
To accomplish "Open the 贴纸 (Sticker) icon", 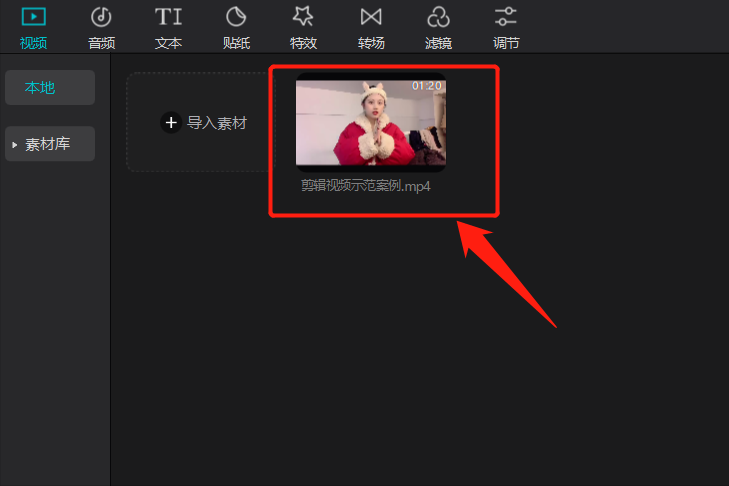I will tap(236, 17).
